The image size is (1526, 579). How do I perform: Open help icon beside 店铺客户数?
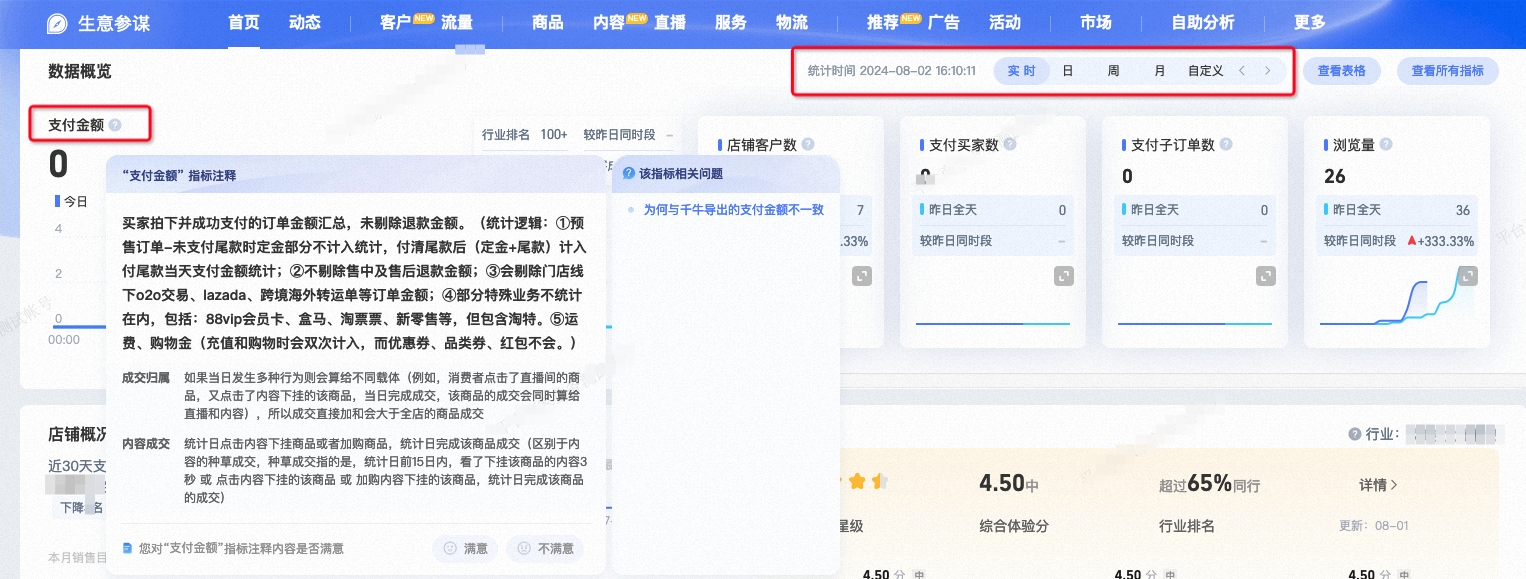[808, 145]
